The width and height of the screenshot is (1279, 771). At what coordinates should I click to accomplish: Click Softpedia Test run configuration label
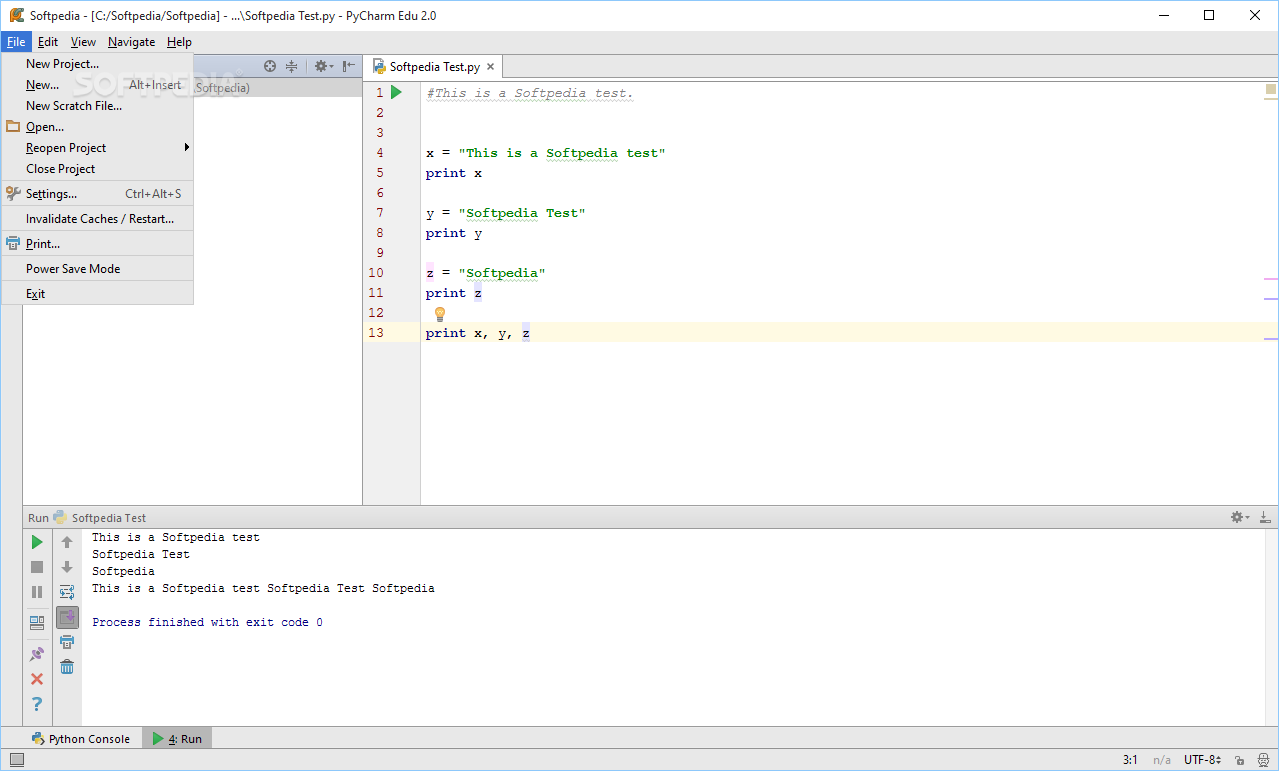109,518
